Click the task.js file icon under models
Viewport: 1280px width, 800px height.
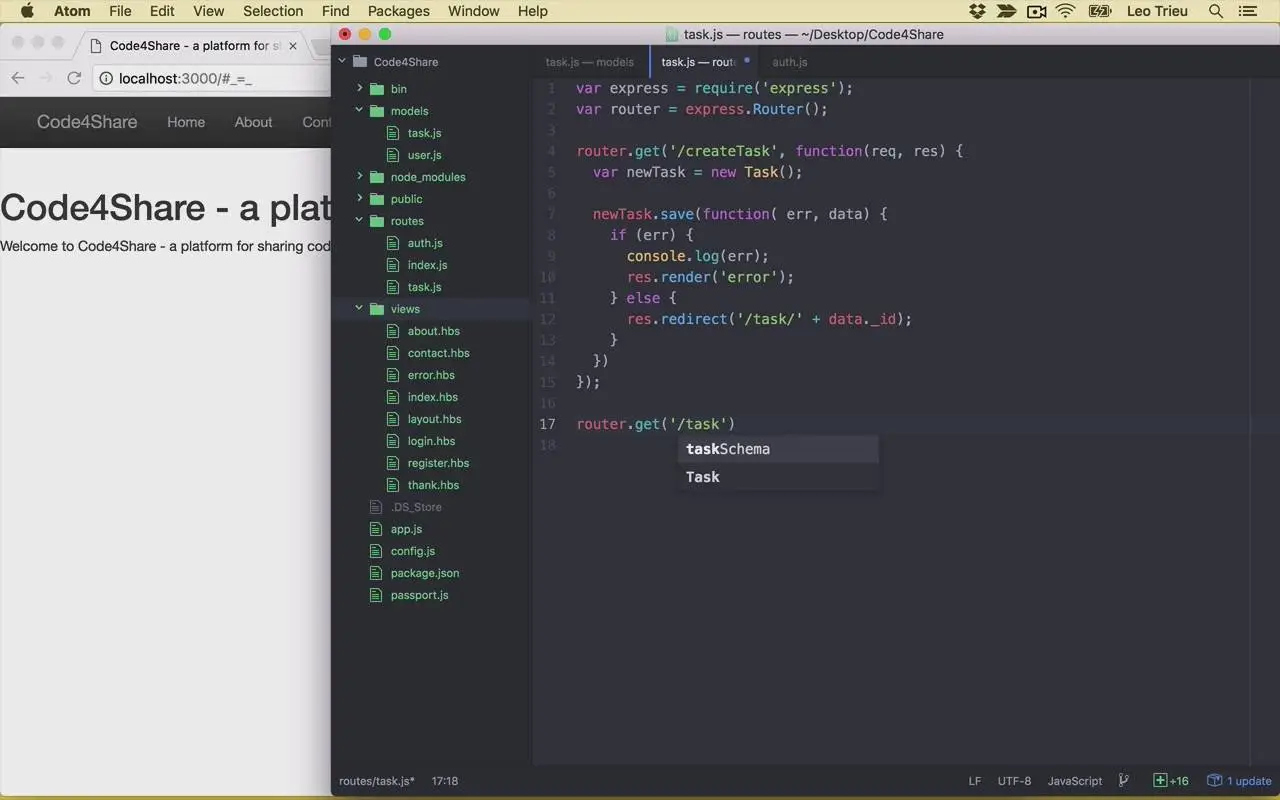click(x=394, y=133)
